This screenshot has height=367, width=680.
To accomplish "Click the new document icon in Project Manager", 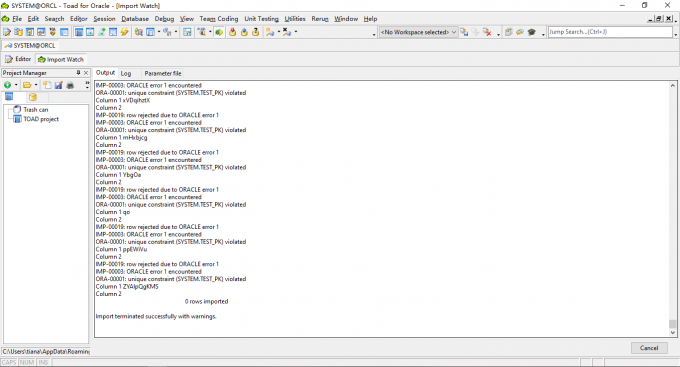I will click(47, 85).
